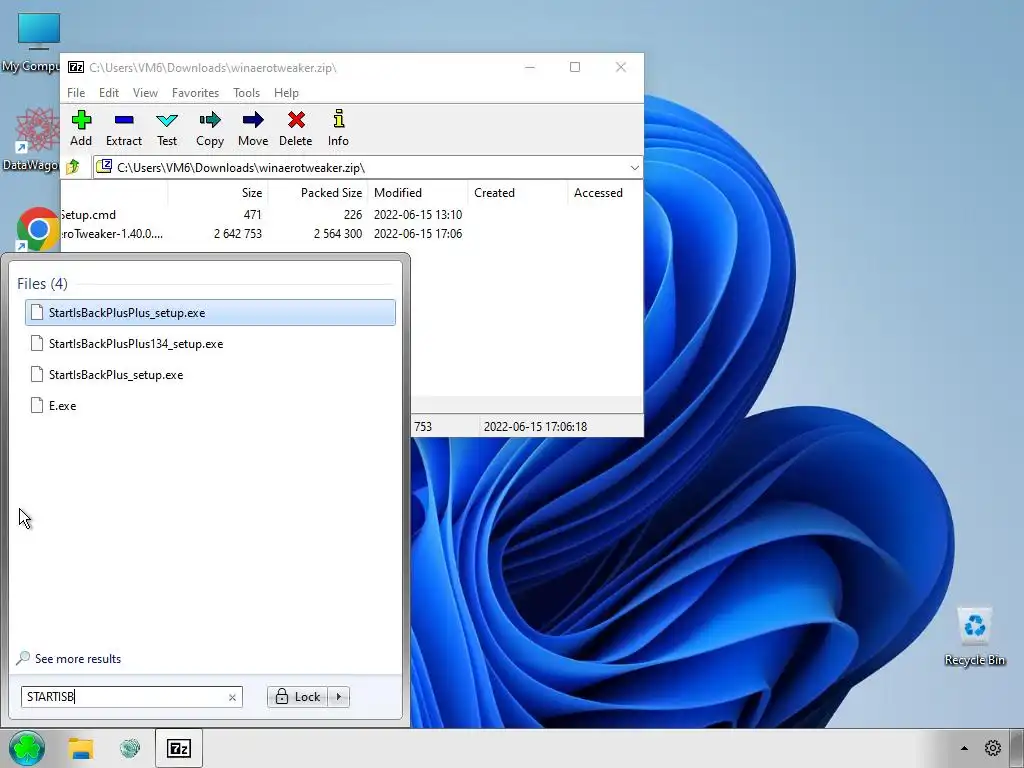Click the magnifier beside See more results
The width and height of the screenshot is (1024, 768).
(23, 658)
